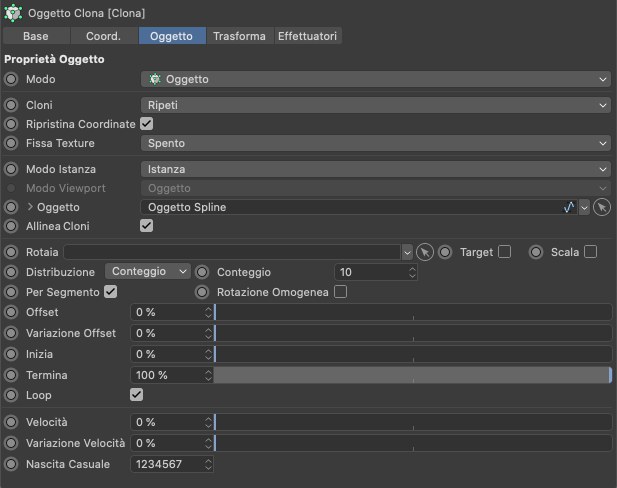The height and width of the screenshot is (488, 617).
Task: Click the empty Rotaia link field
Action: (233, 252)
